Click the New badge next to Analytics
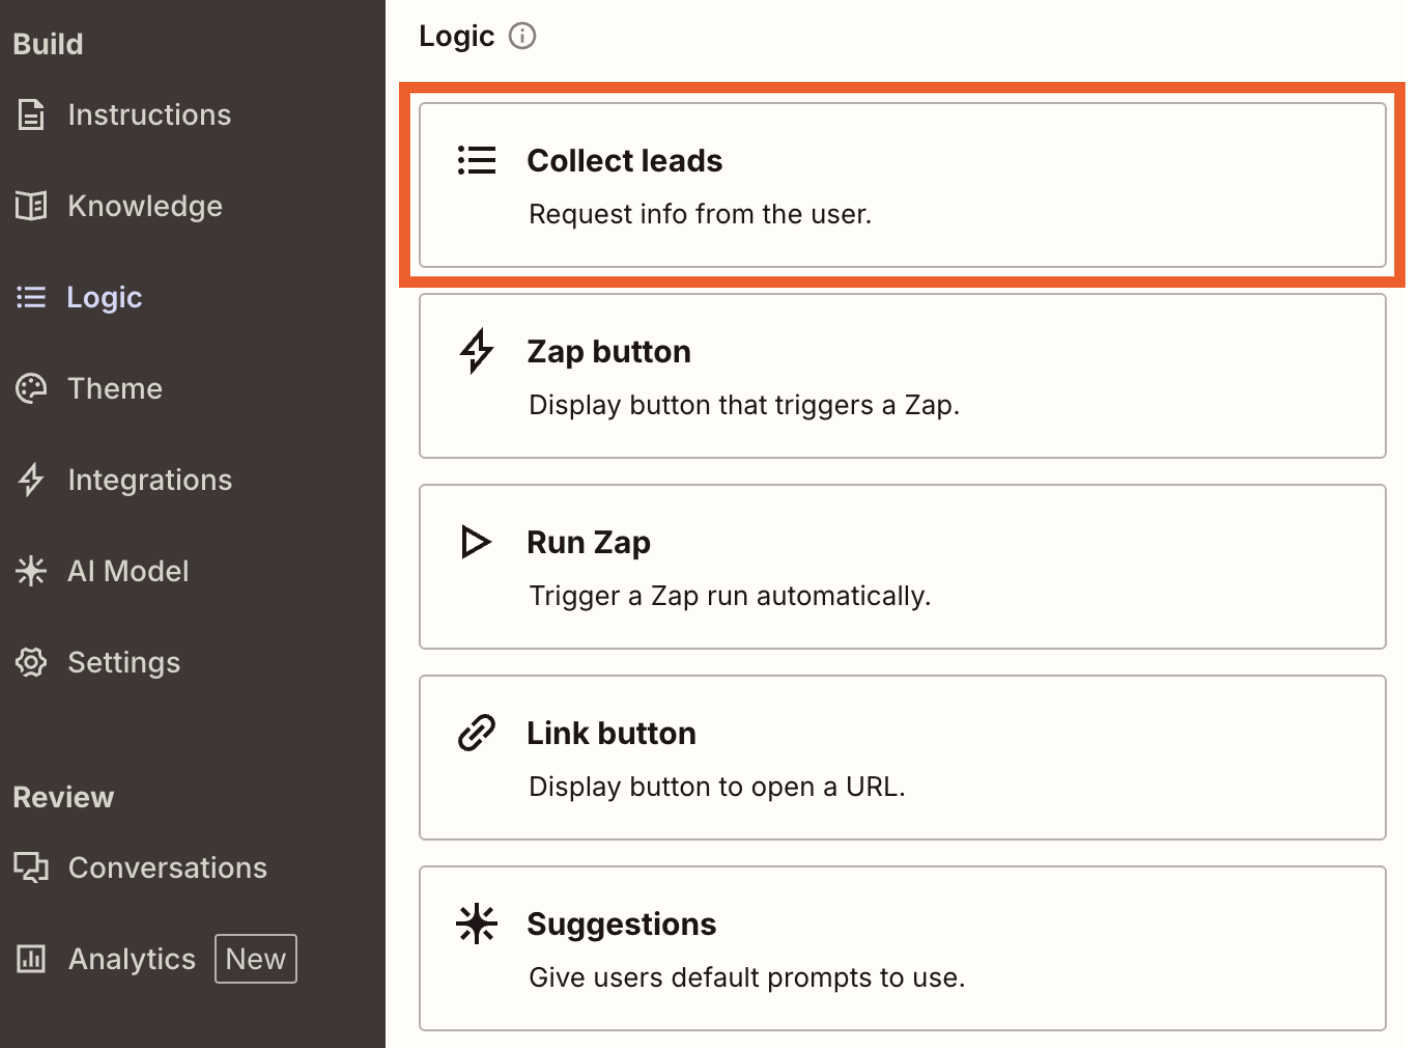Image resolution: width=1410 pixels, height=1048 pixels. [255, 958]
